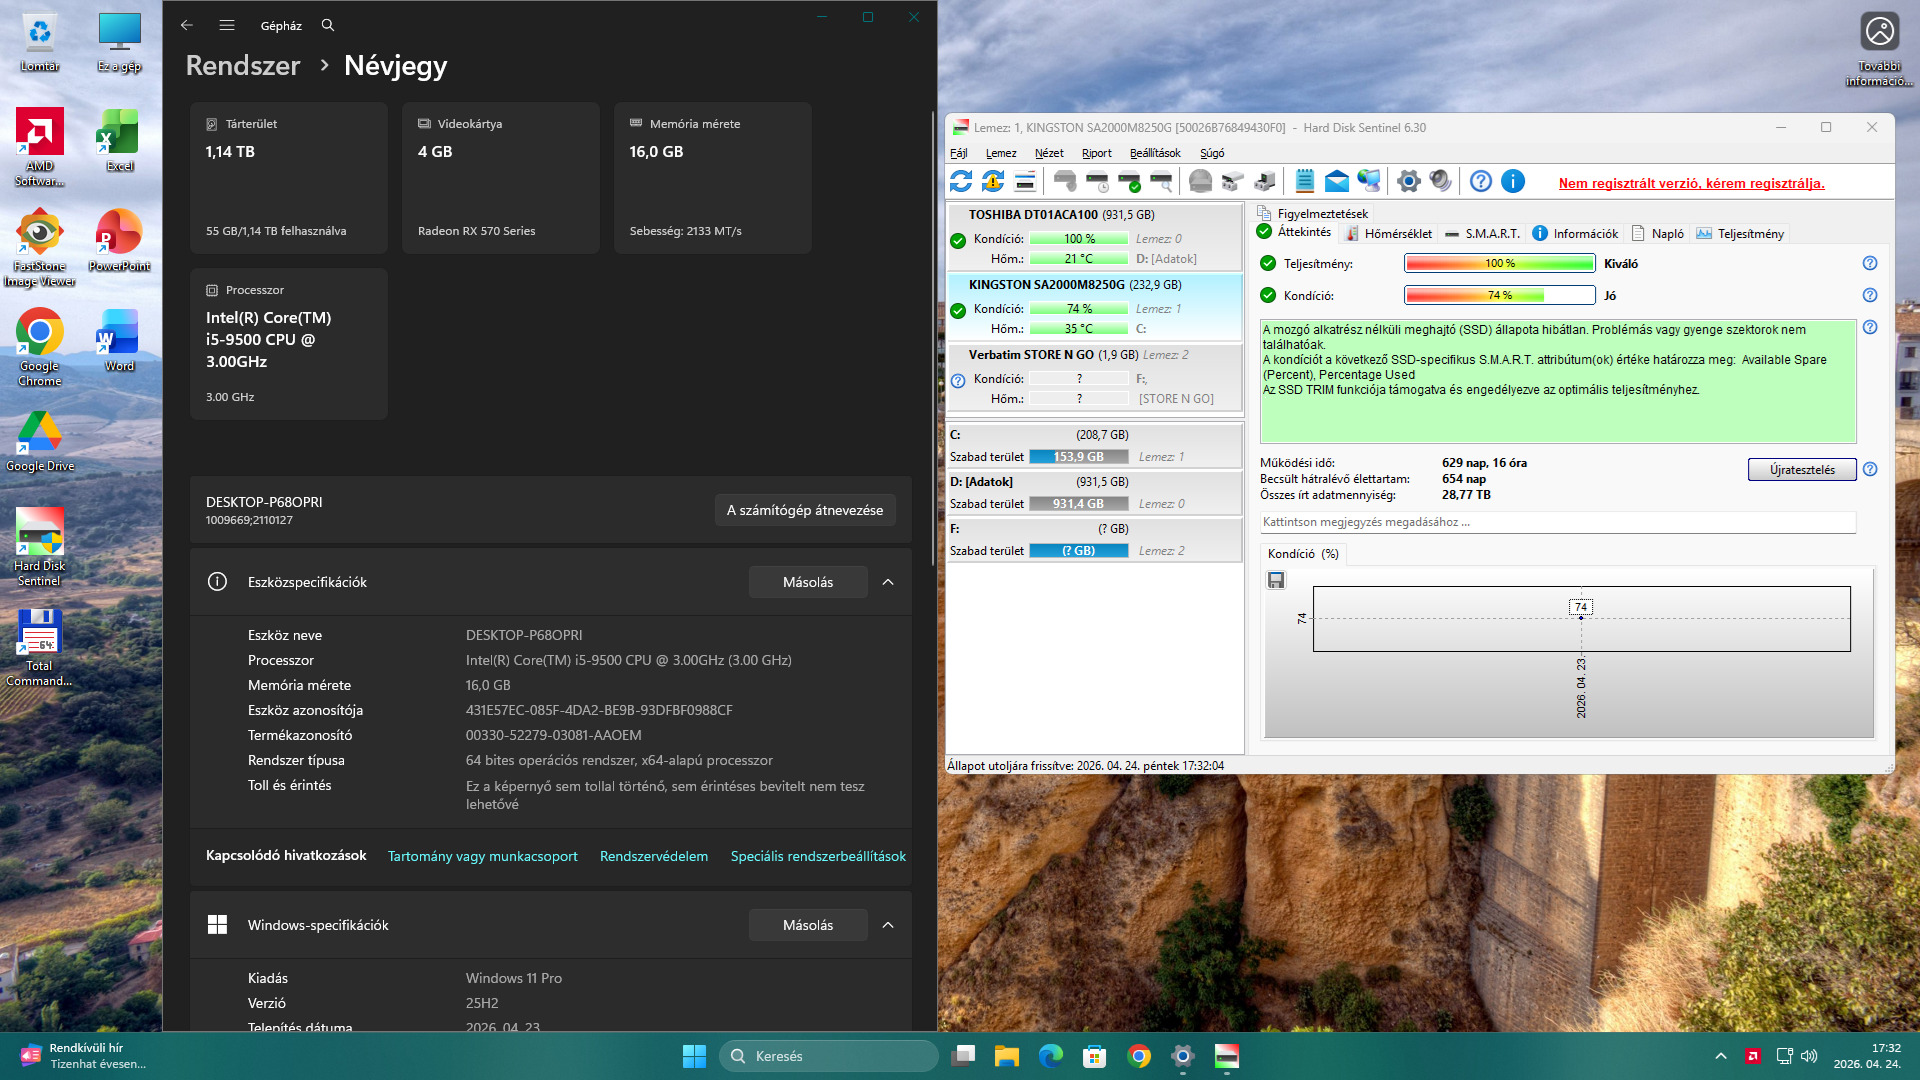Click the speaker sound icon in toolbar
Viewport: 1920px width, 1080px height.
[1440, 181]
